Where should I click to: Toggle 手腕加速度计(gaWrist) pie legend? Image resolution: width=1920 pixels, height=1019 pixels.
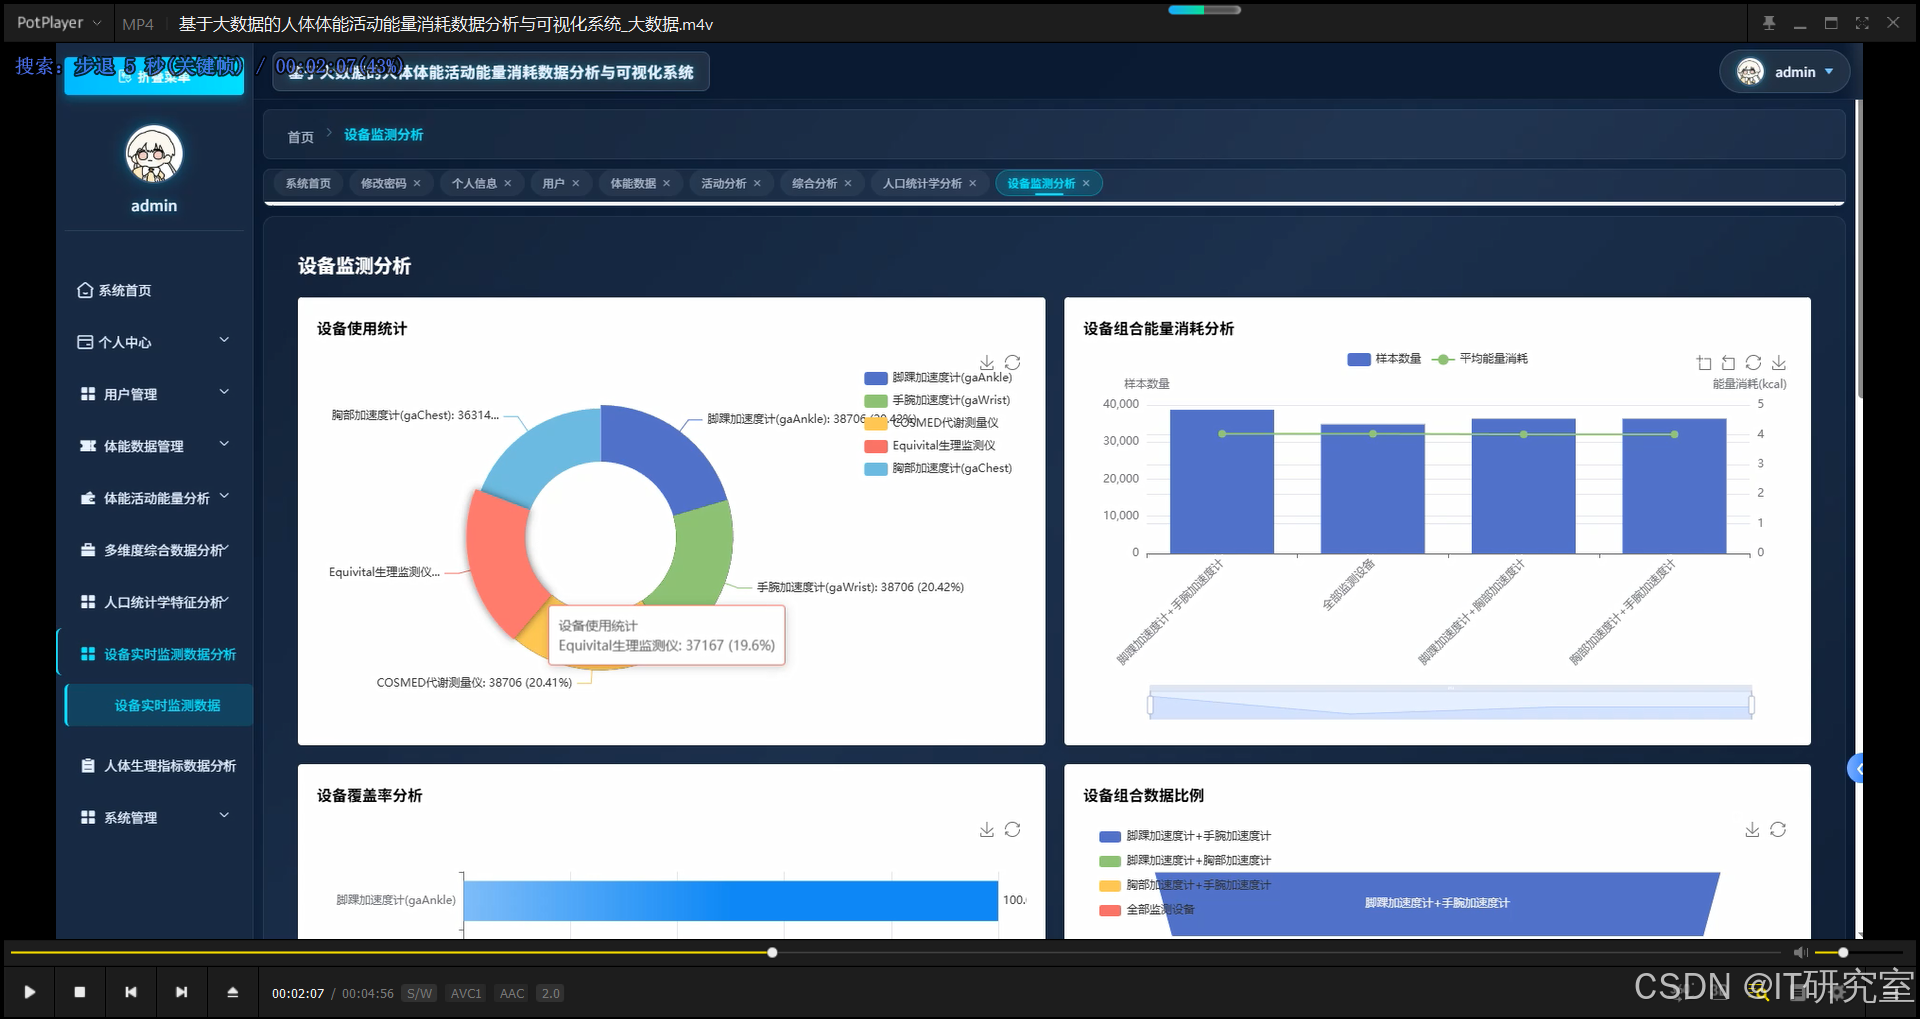(x=937, y=400)
